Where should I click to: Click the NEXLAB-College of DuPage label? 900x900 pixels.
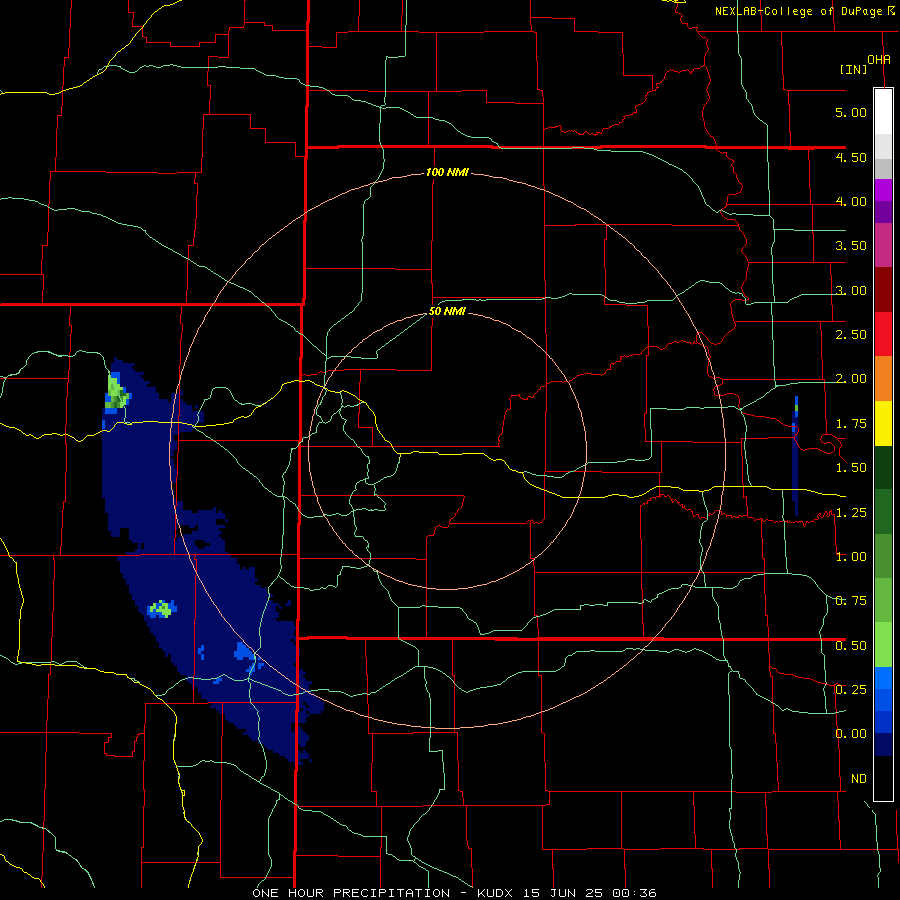(798, 11)
